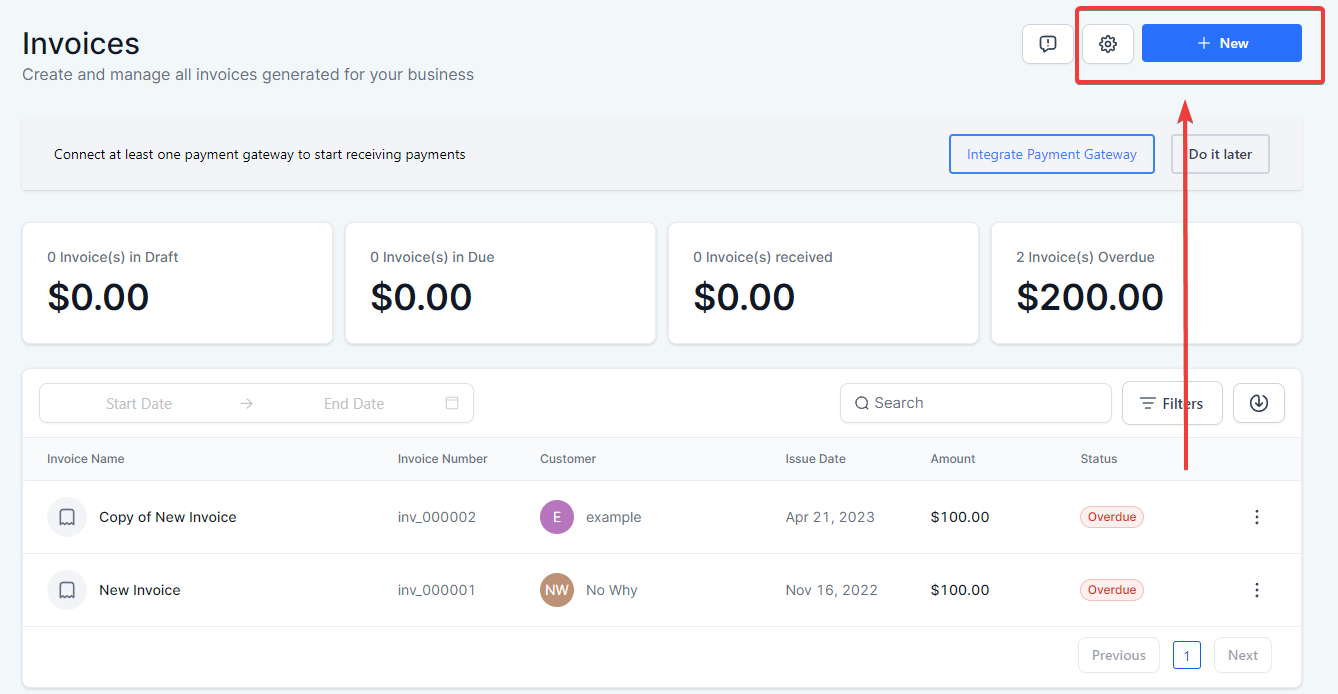Open the customer named example
1338x694 pixels.
tap(613, 517)
